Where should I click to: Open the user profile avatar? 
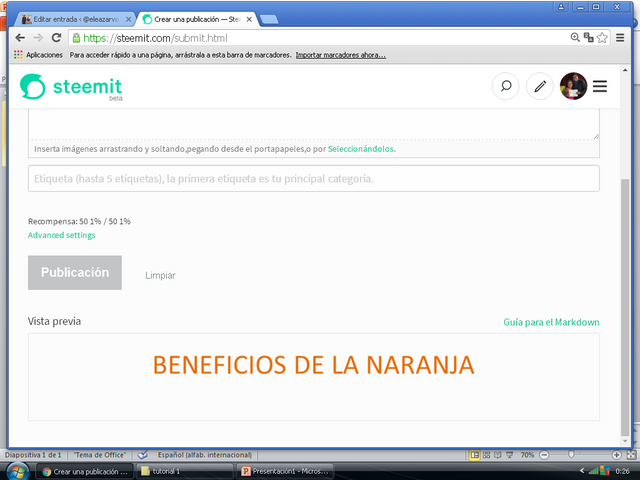coord(573,86)
